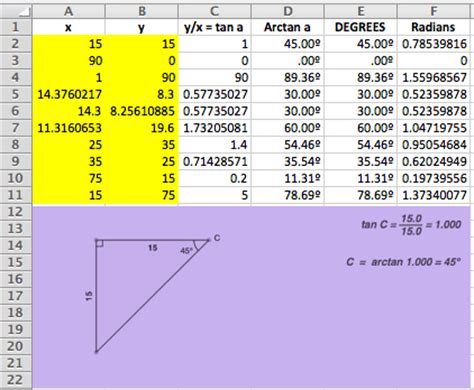This screenshot has width=474, height=390.
Task: Select cell with radians value 0.78539816
Action: pyautogui.click(x=434, y=44)
